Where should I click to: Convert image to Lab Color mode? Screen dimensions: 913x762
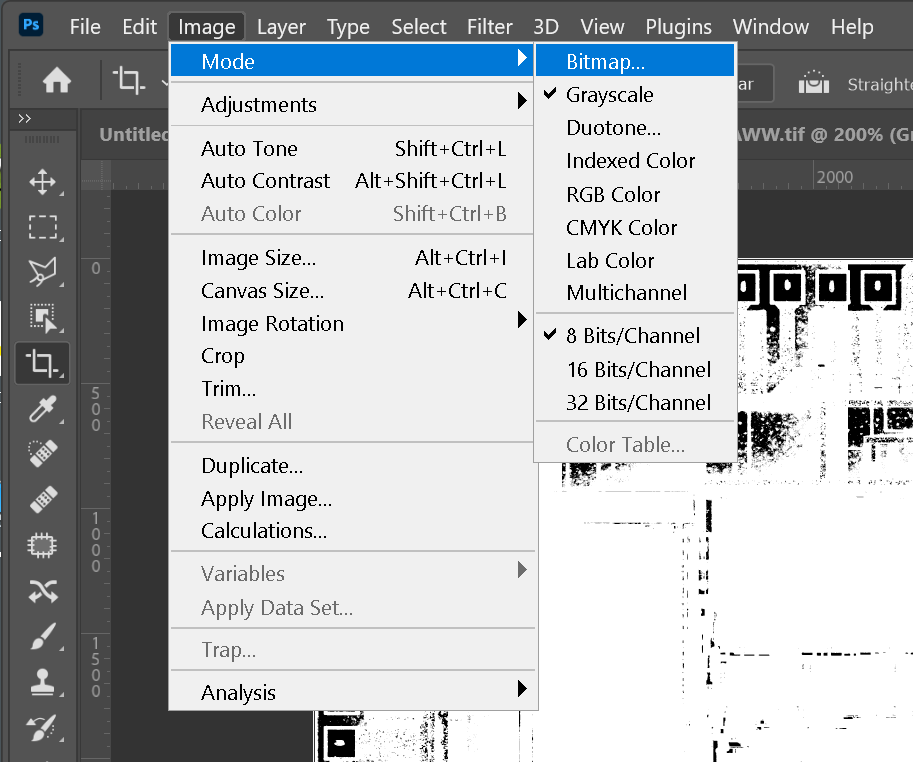[635, 261]
